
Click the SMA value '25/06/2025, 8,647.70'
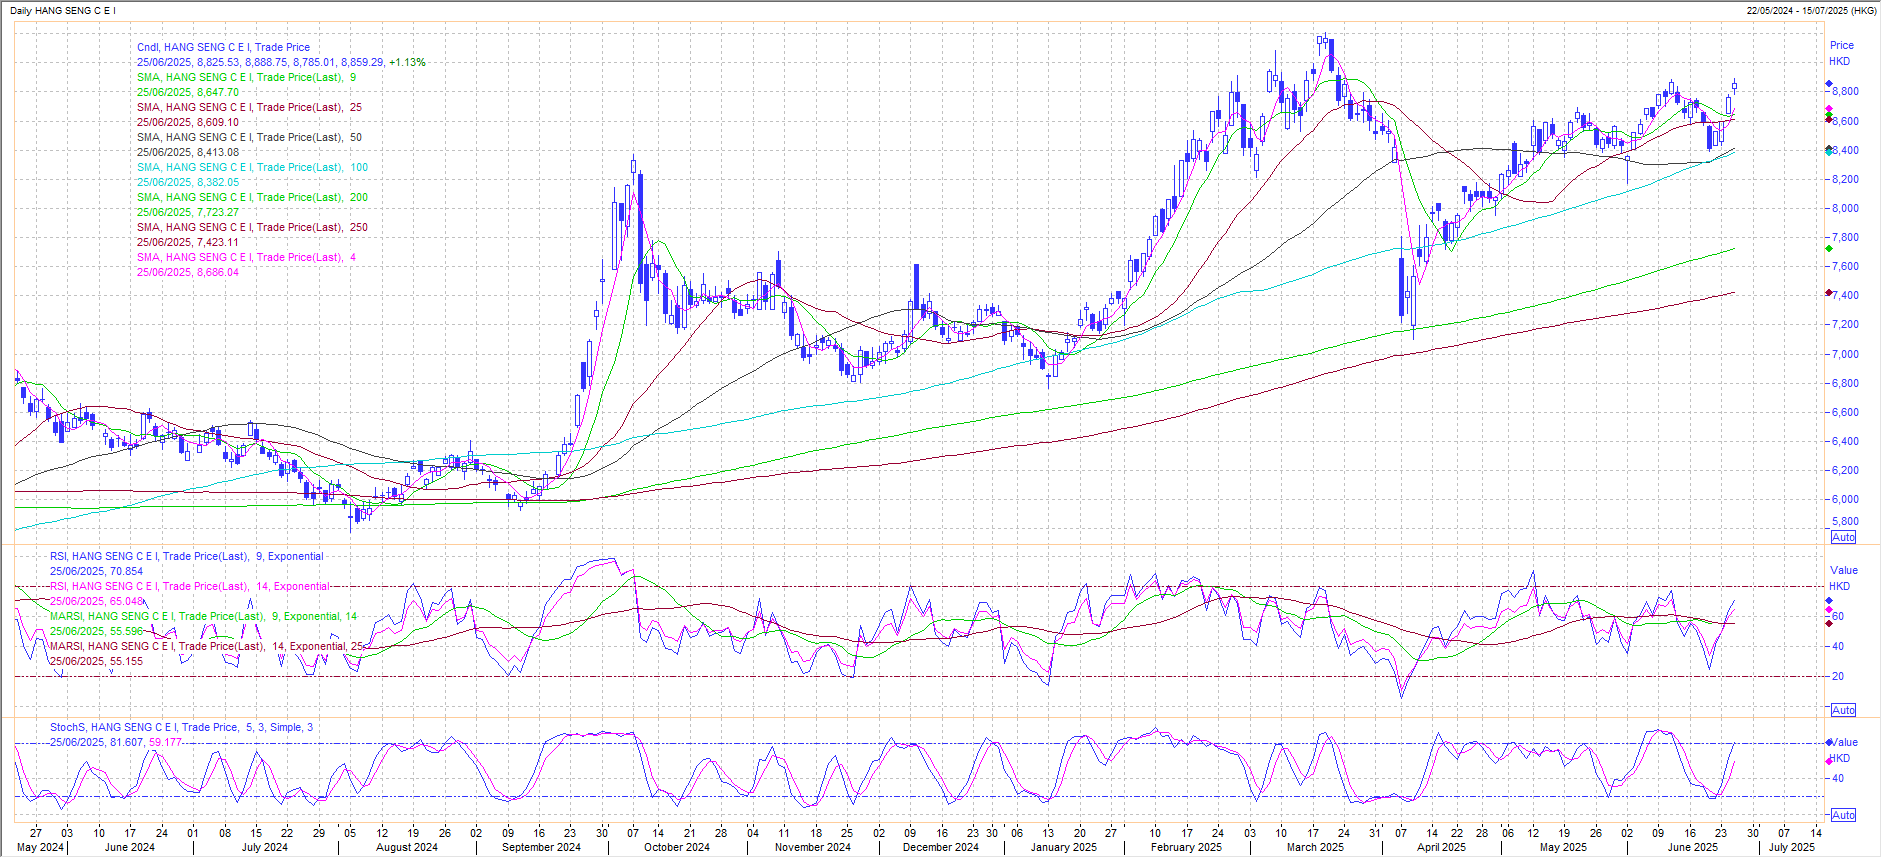(188, 92)
